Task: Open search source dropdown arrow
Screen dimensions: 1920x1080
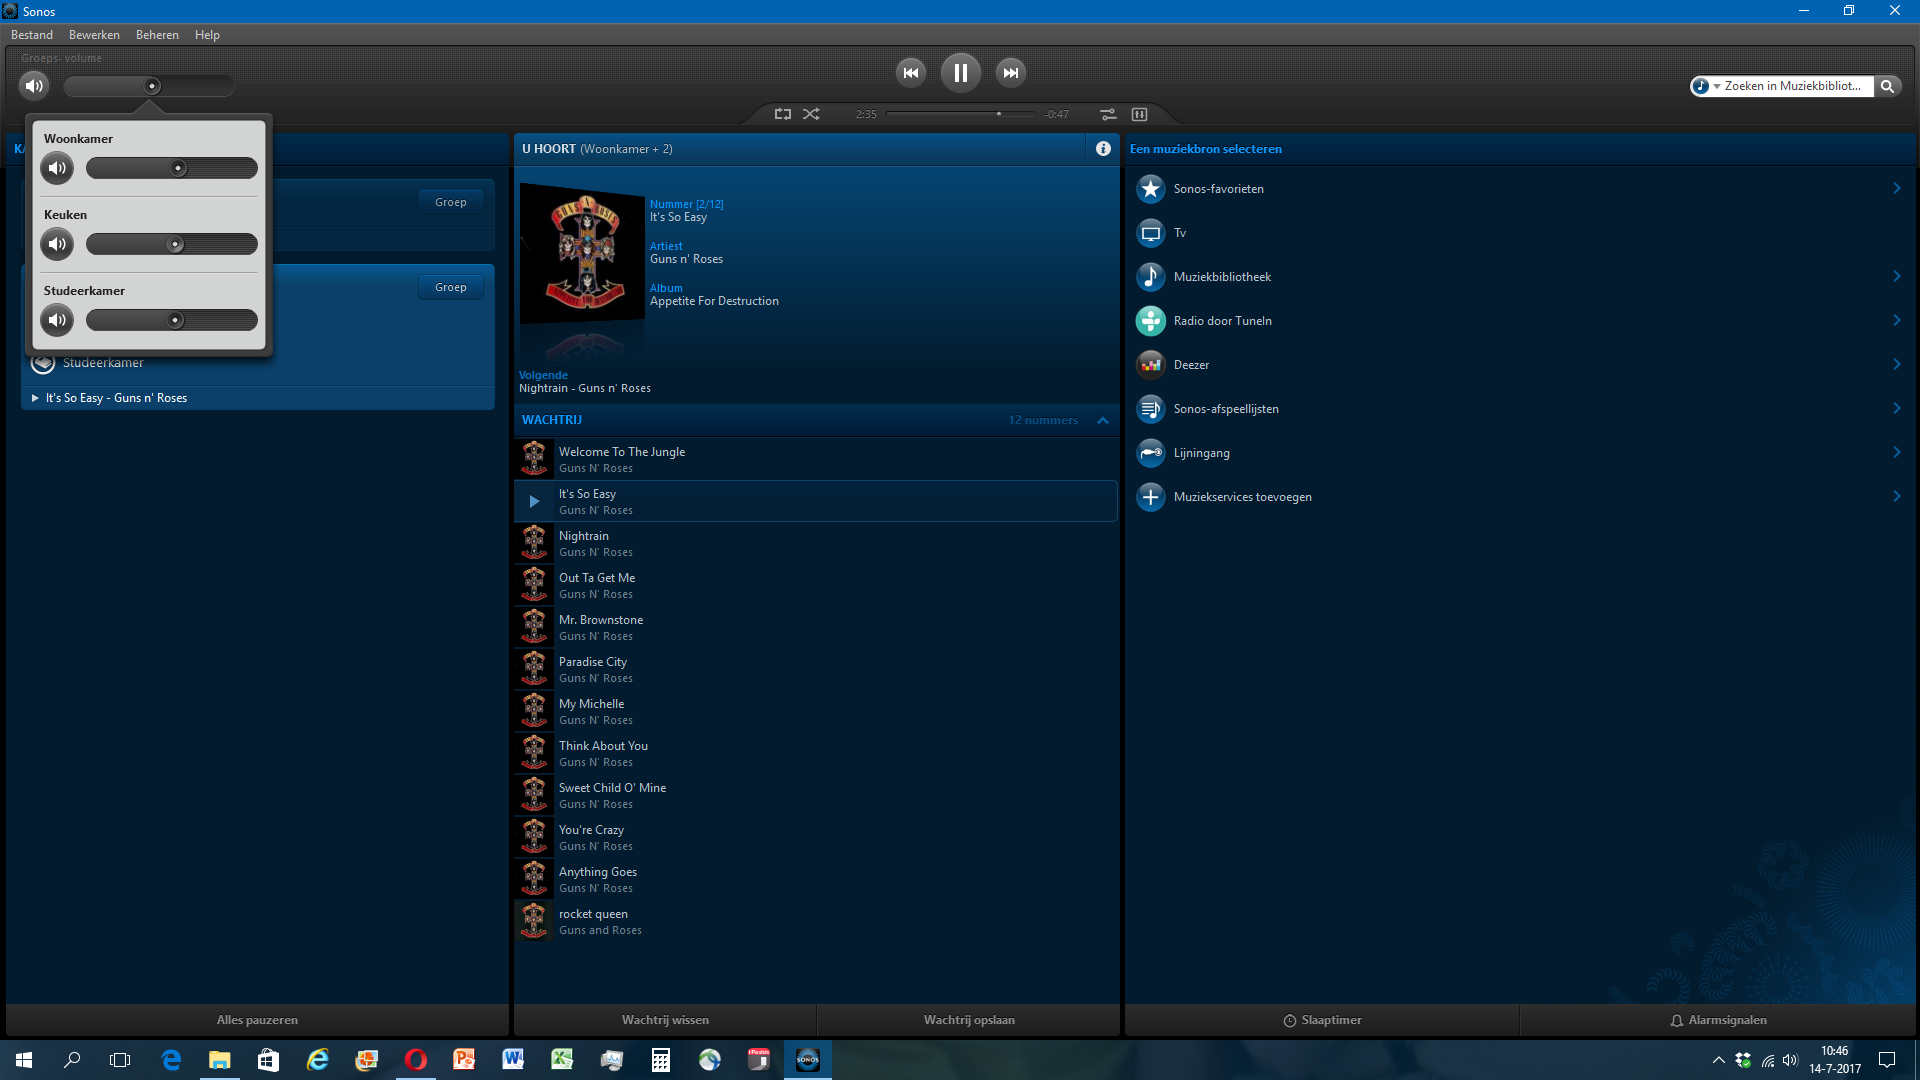Action: [1716, 87]
